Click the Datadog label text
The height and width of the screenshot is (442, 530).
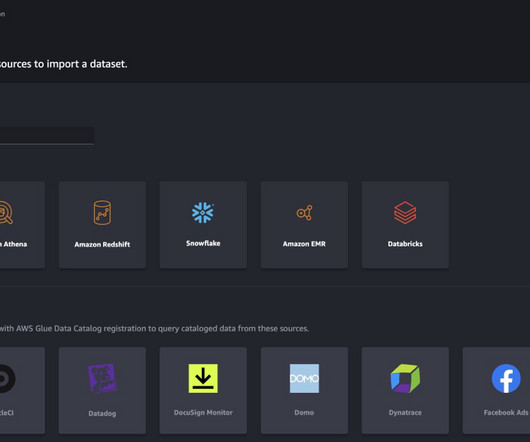pos(102,413)
